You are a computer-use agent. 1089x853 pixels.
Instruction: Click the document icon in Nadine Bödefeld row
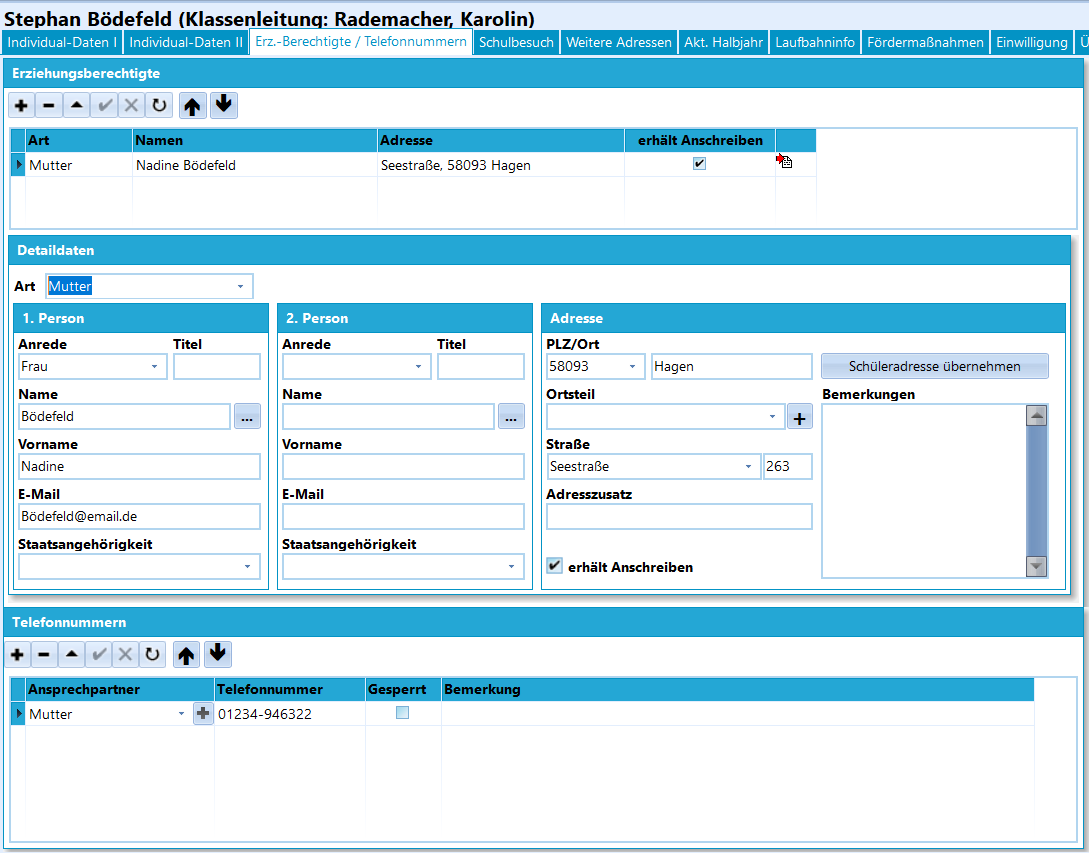(x=785, y=161)
